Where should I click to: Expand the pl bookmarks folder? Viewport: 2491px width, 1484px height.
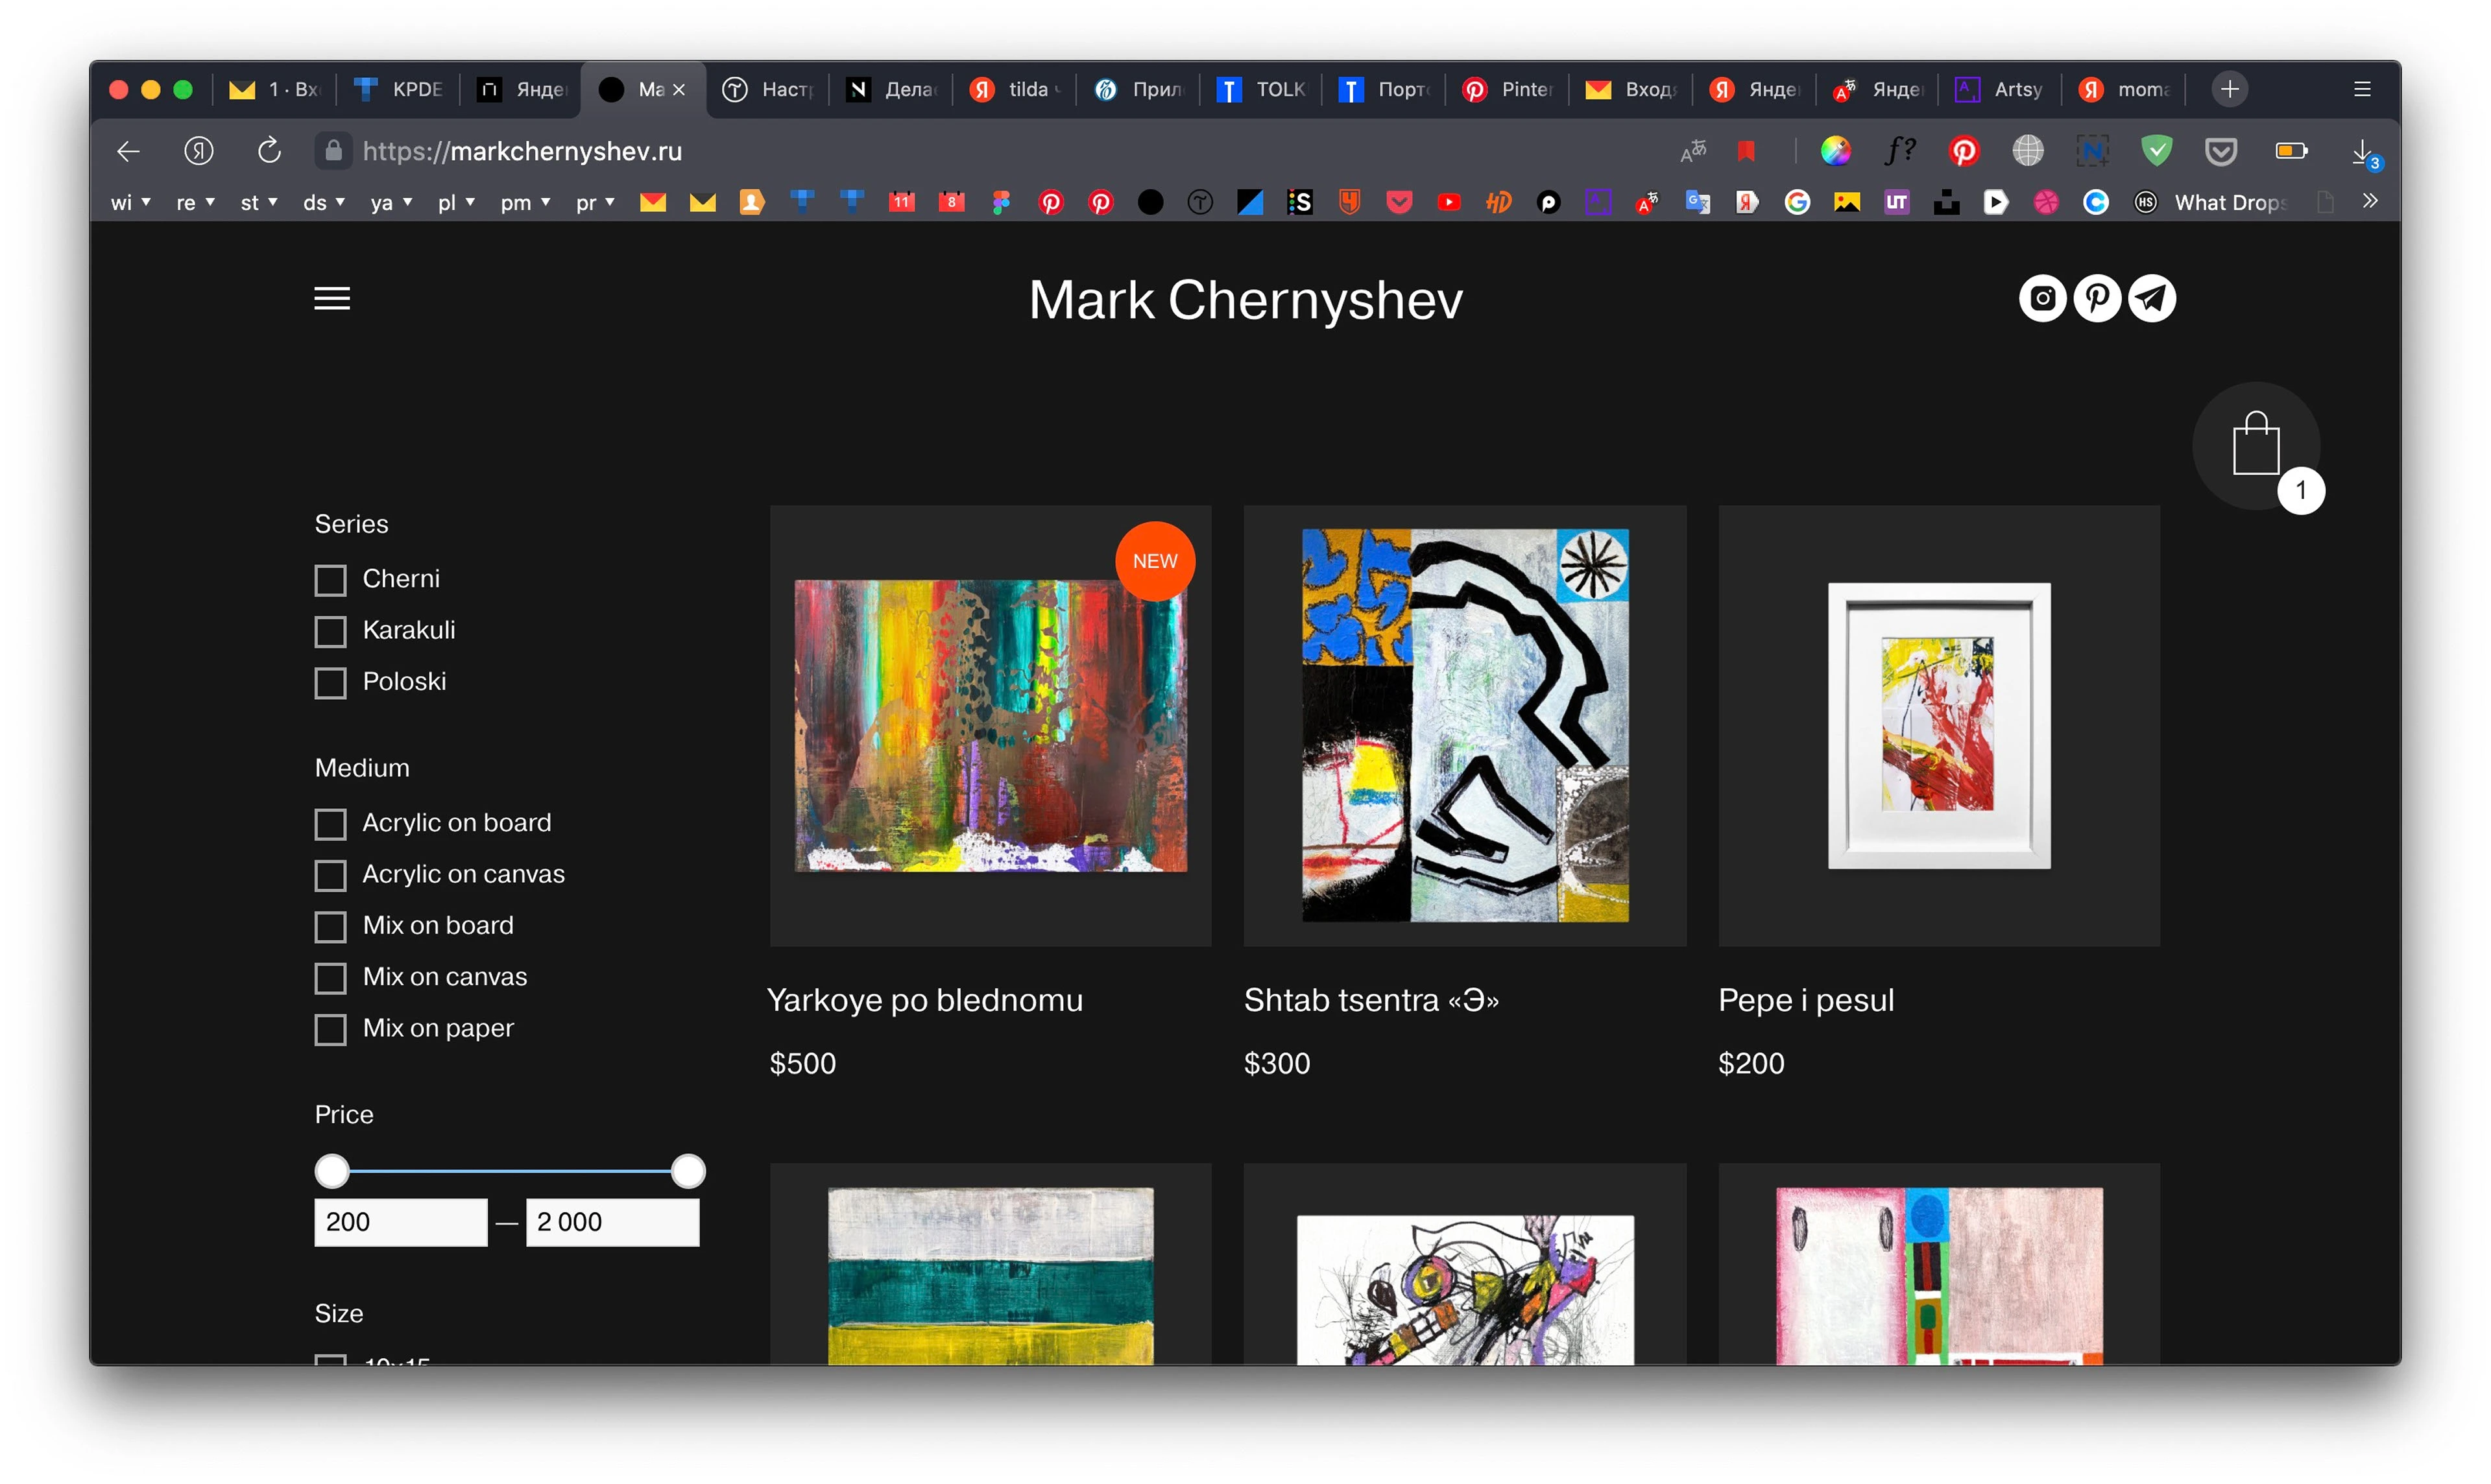coord(456,202)
